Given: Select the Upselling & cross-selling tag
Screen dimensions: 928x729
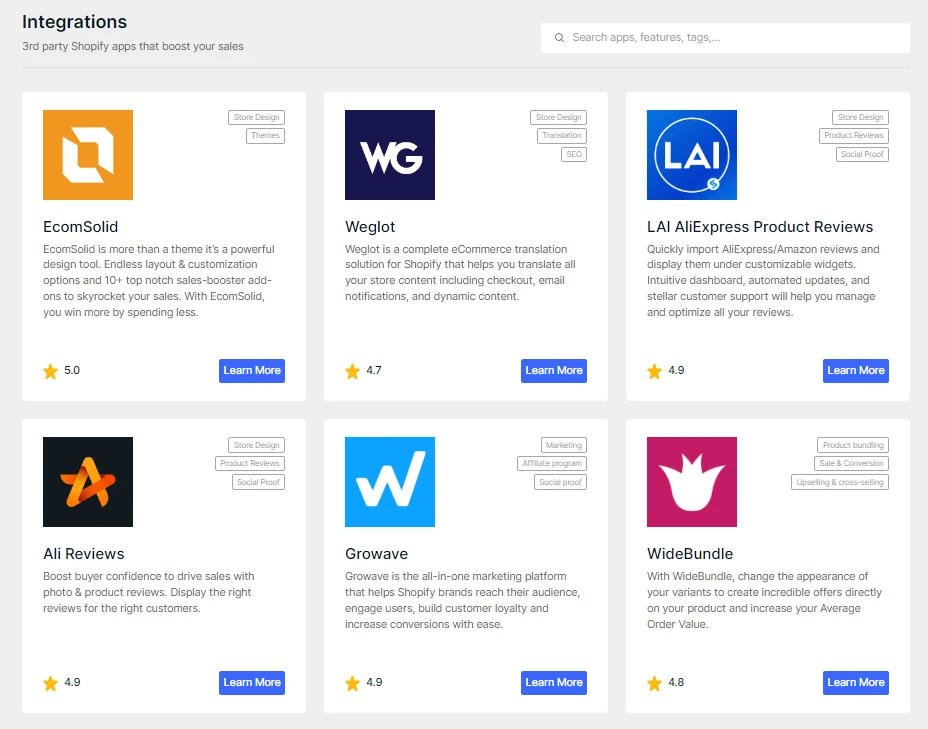Looking at the screenshot, I should click(x=840, y=482).
